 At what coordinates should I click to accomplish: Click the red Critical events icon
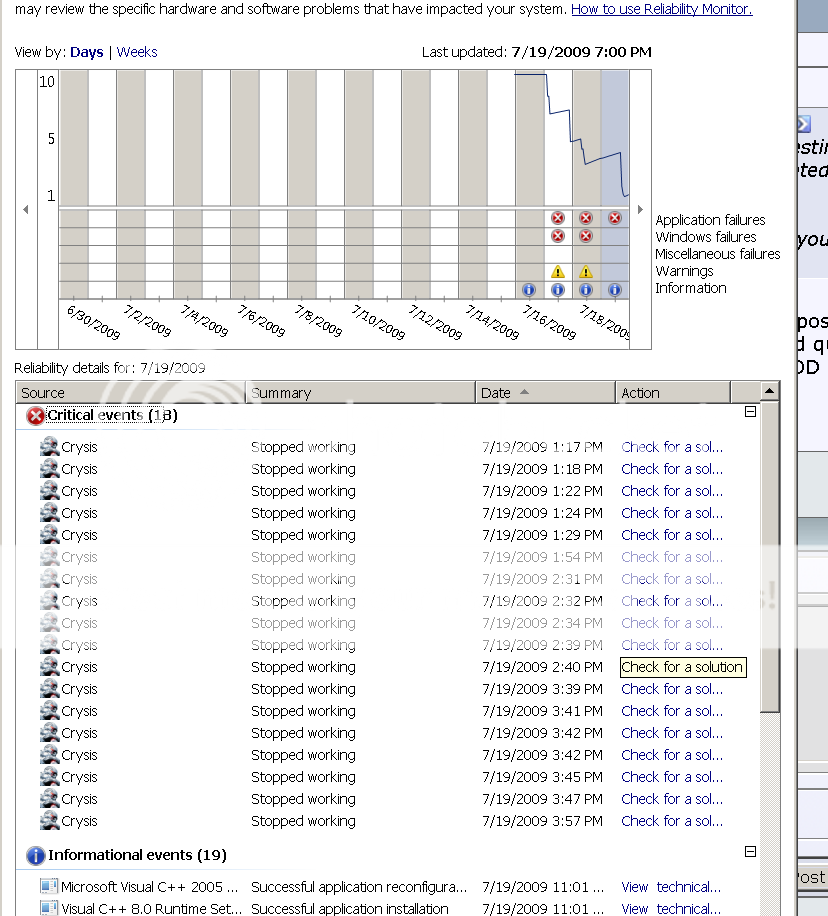coord(36,416)
